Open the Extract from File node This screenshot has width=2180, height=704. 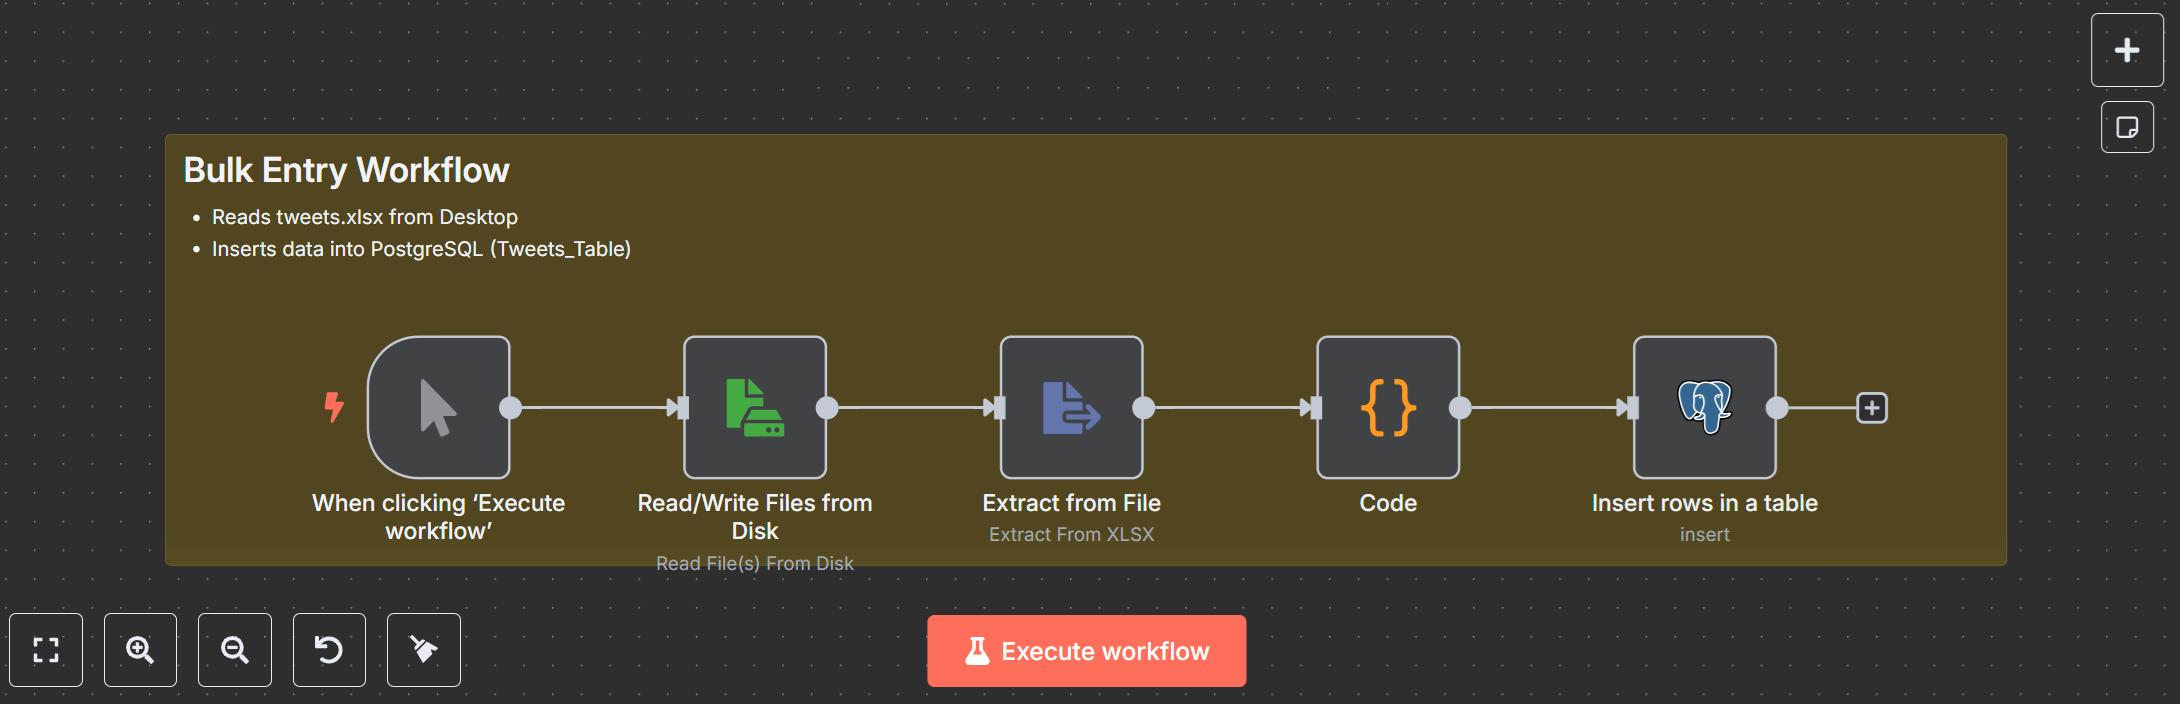coord(1071,407)
